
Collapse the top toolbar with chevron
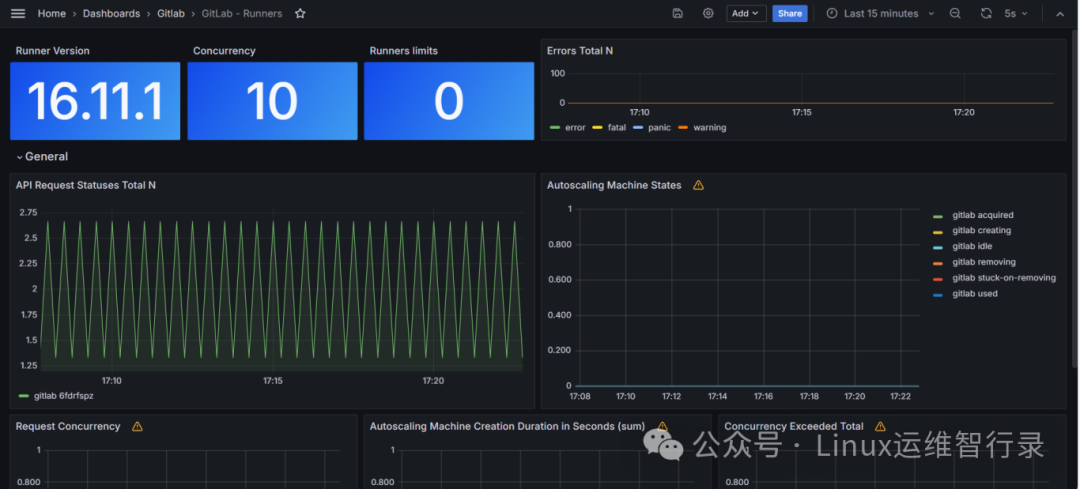click(x=1060, y=14)
